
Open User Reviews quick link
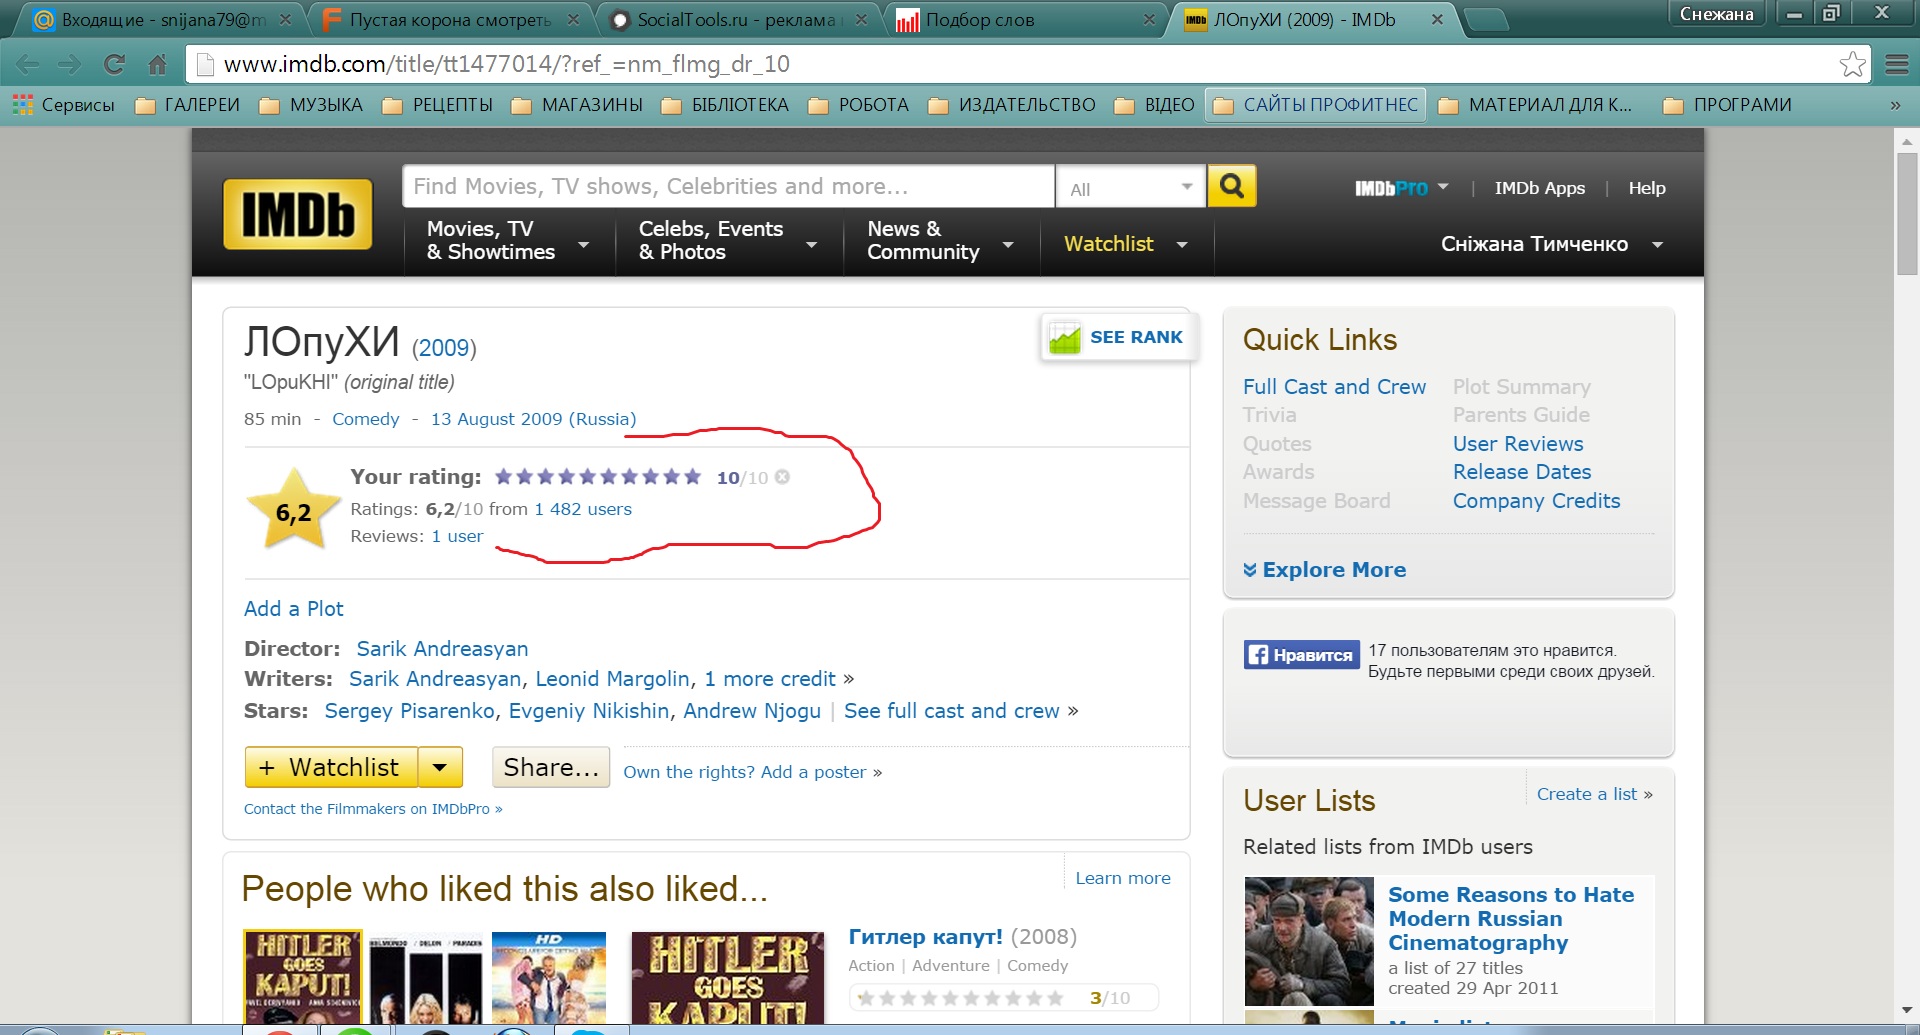pyautogui.click(x=1518, y=444)
